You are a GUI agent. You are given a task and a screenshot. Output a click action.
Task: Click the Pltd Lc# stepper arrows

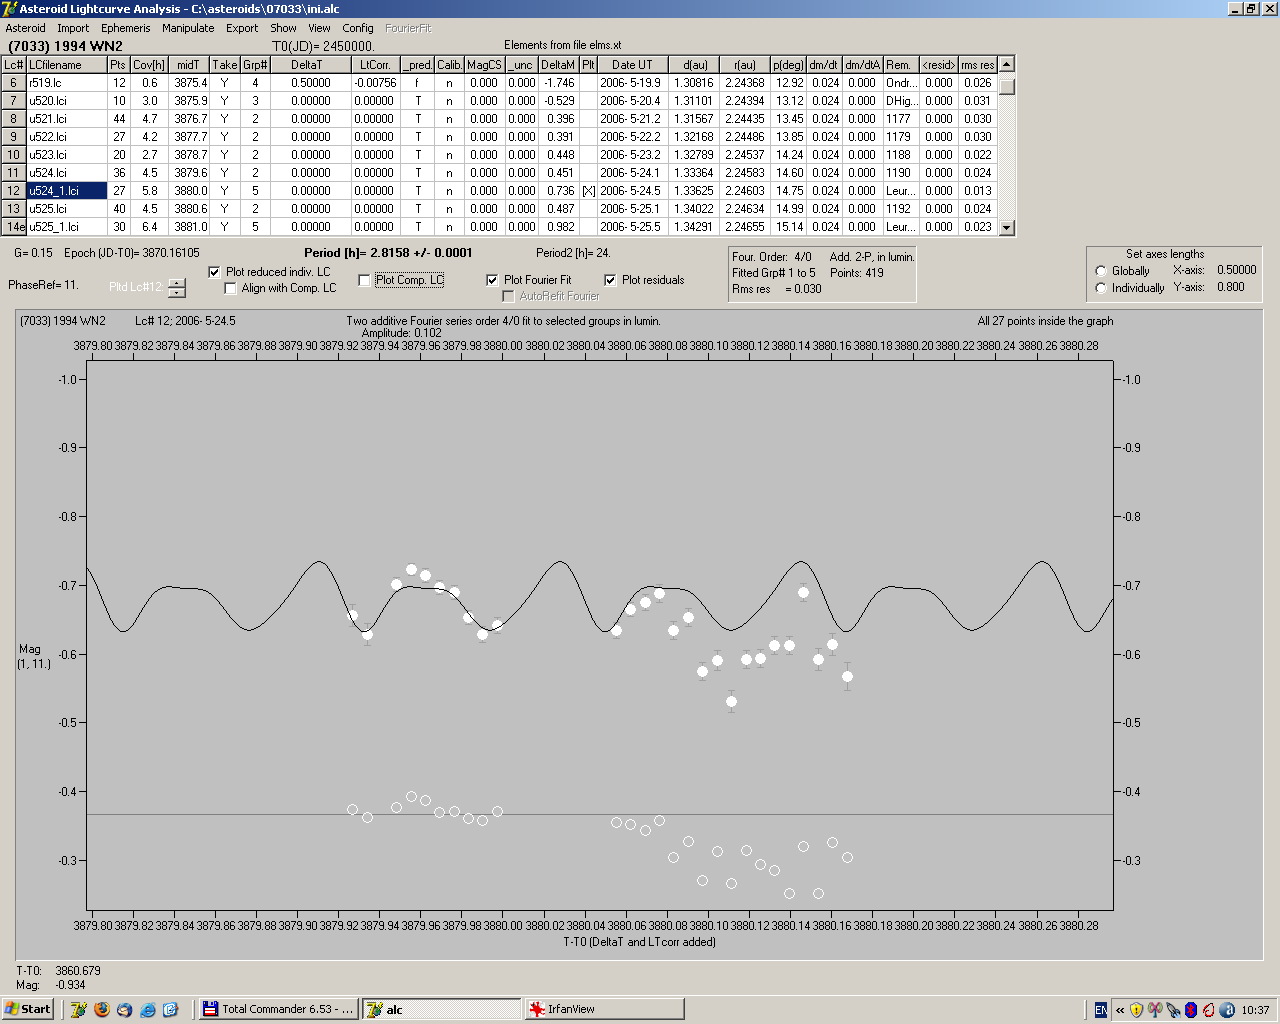click(177, 288)
